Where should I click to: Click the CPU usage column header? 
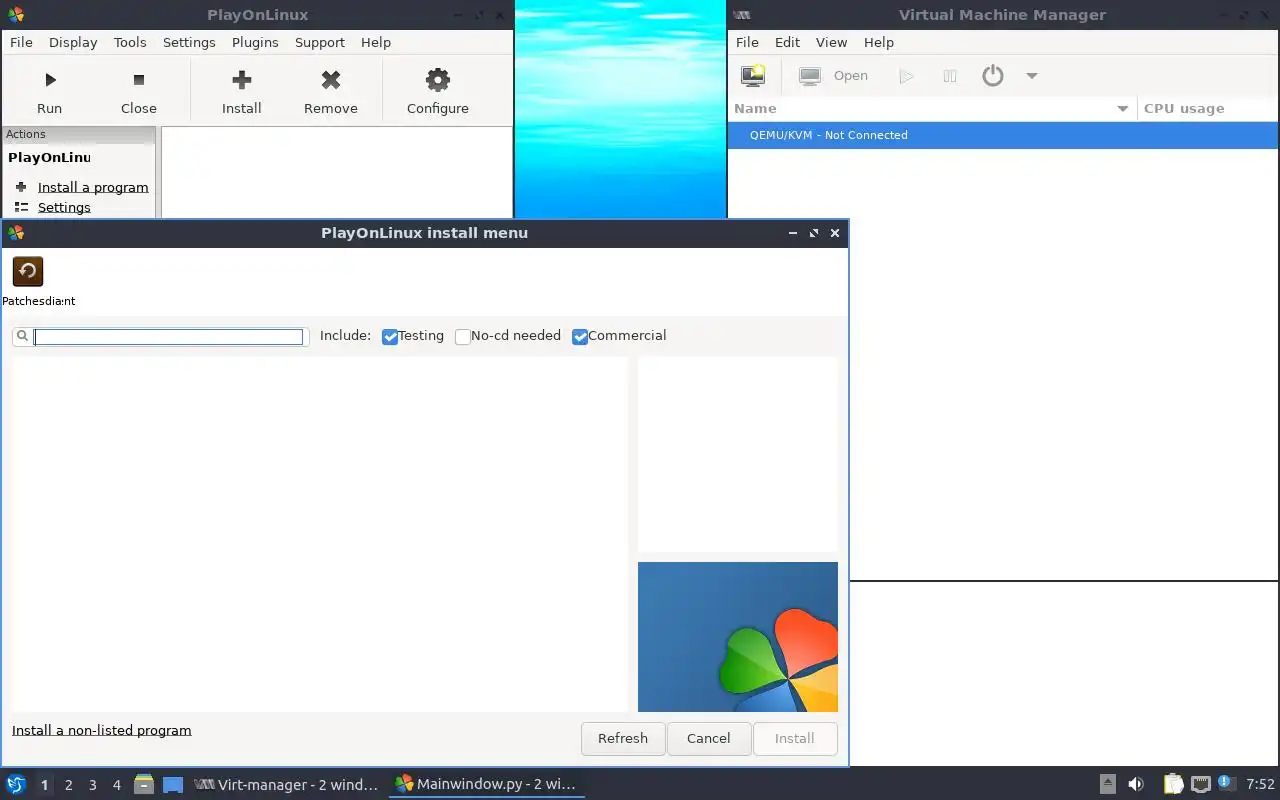coord(1208,108)
